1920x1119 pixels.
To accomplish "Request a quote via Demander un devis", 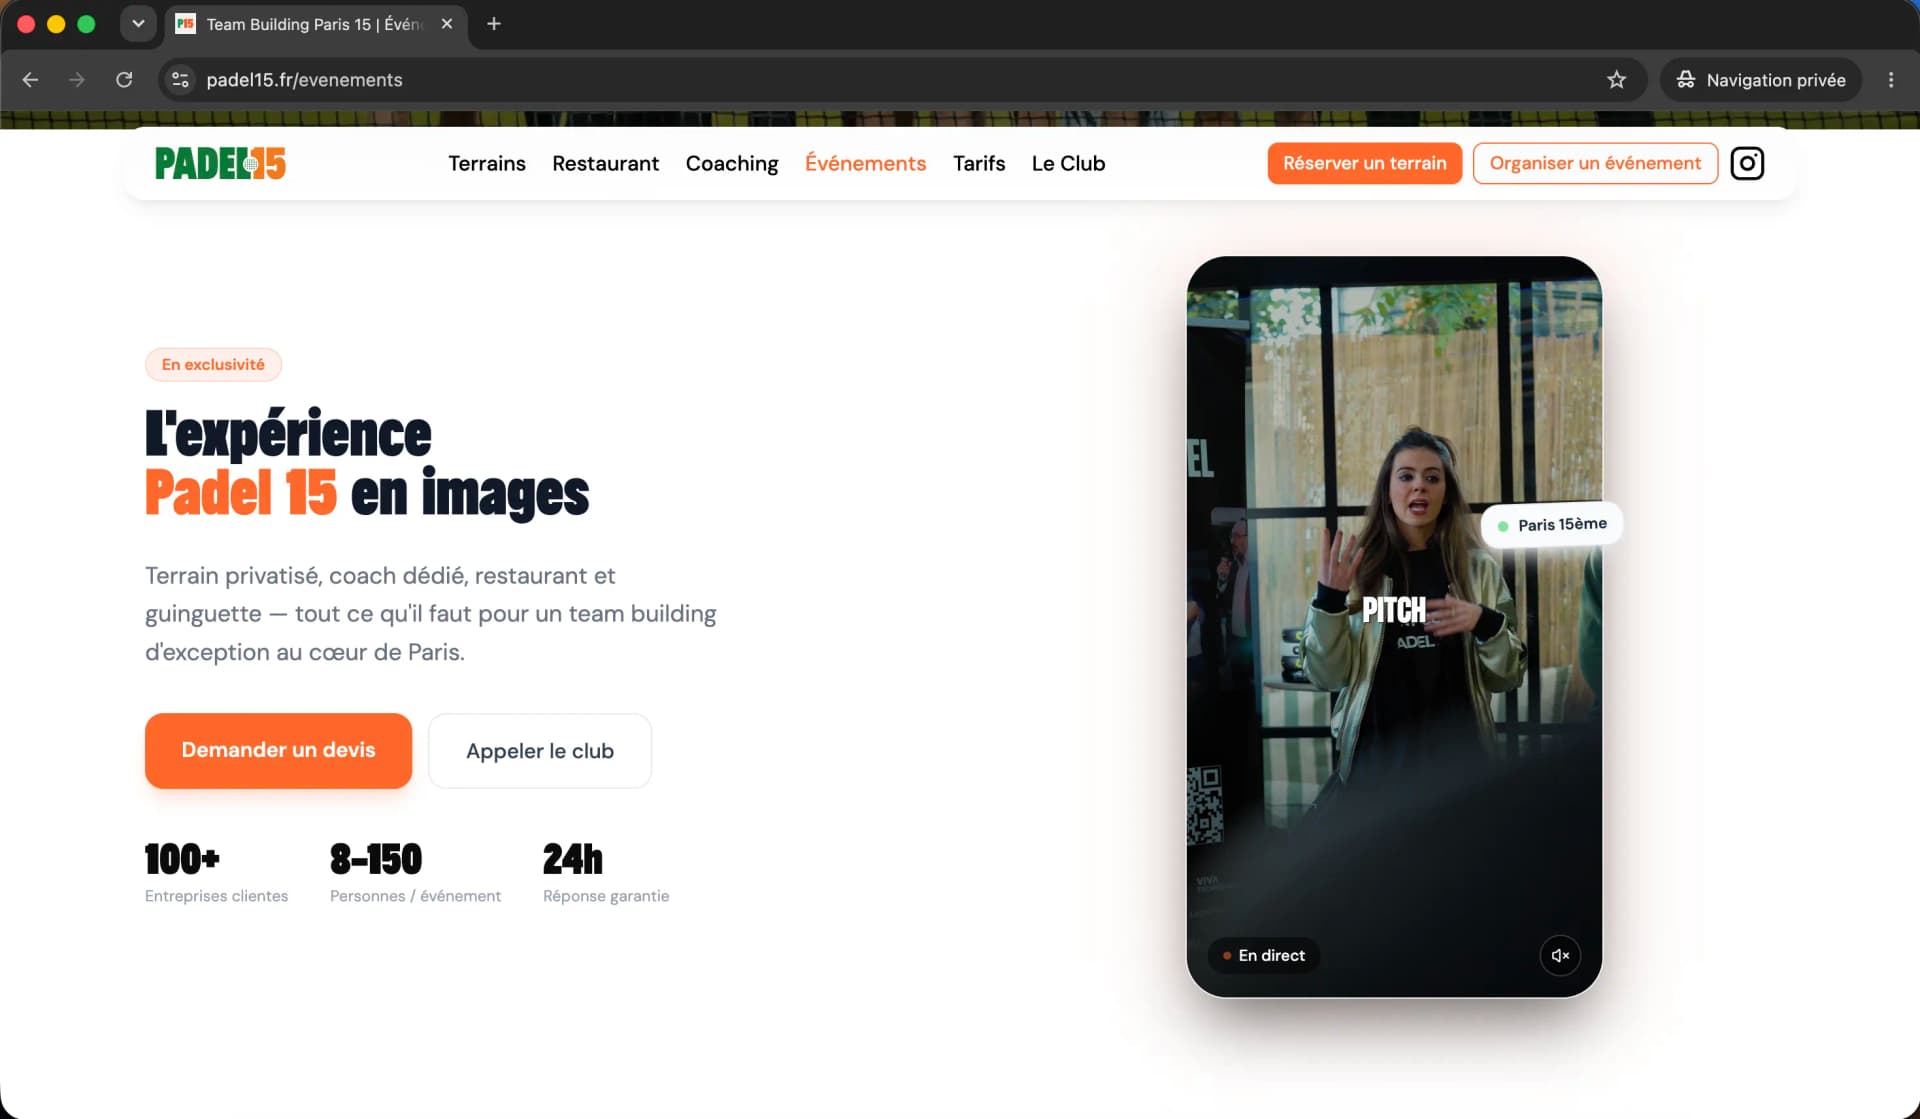I will 278,750.
